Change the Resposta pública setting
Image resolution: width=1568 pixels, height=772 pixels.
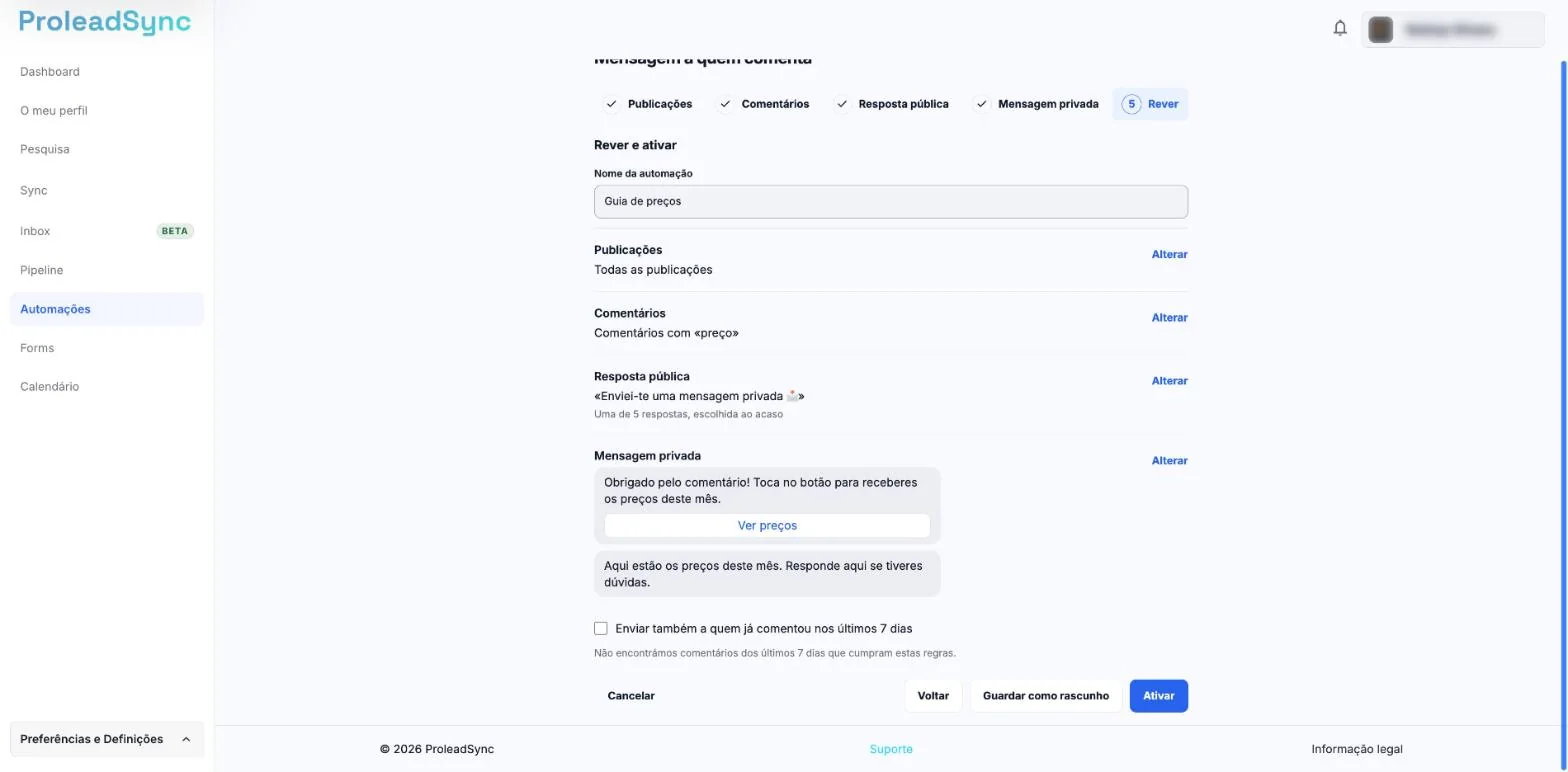click(1169, 381)
